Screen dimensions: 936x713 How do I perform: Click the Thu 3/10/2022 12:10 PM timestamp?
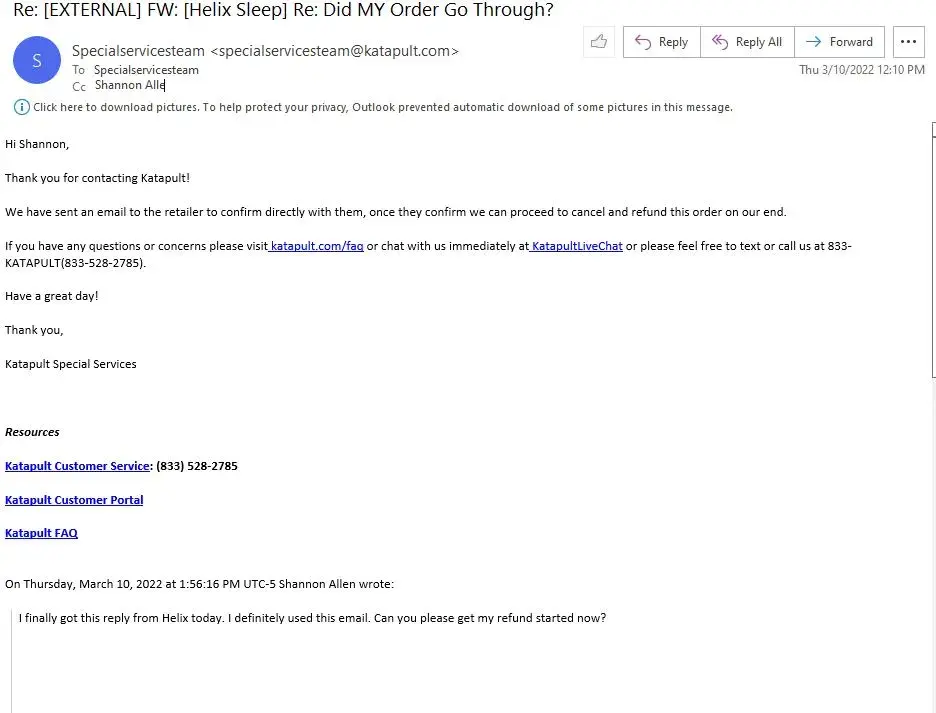click(x=861, y=70)
